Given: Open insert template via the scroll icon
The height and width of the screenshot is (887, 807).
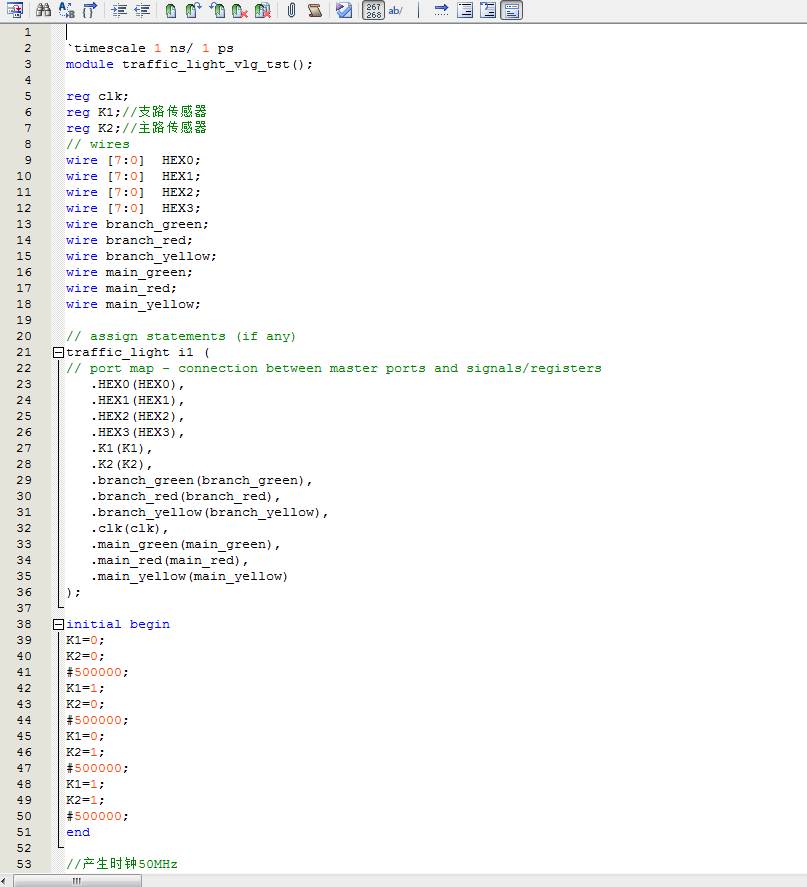Looking at the screenshot, I should click(314, 10).
